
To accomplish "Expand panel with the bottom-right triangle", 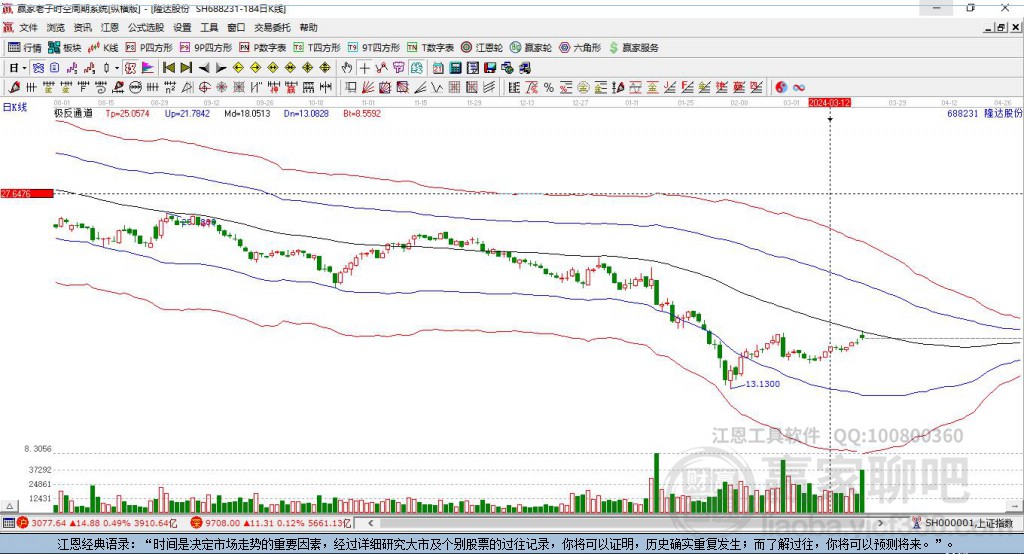I will pos(1015,506).
